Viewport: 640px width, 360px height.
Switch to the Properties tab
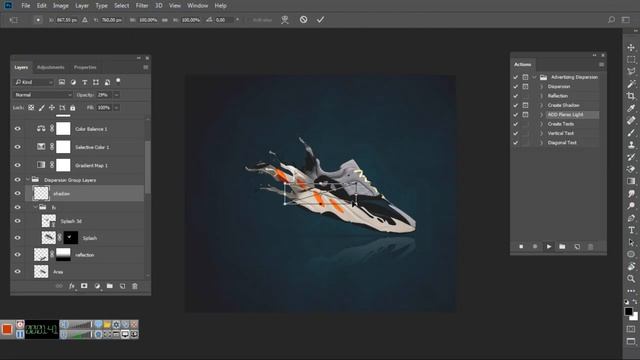[x=85, y=67]
